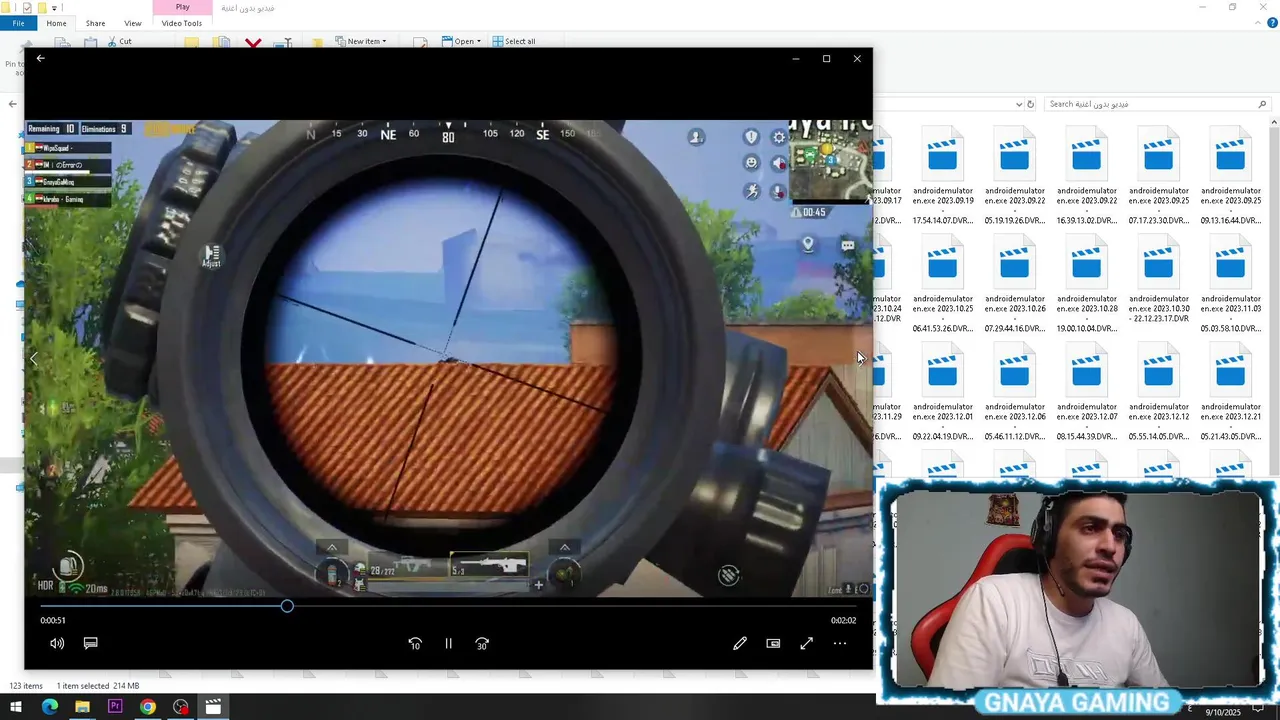This screenshot has width=1280, height=720.
Task: Toggle fullscreen video mode
Action: coord(806,644)
